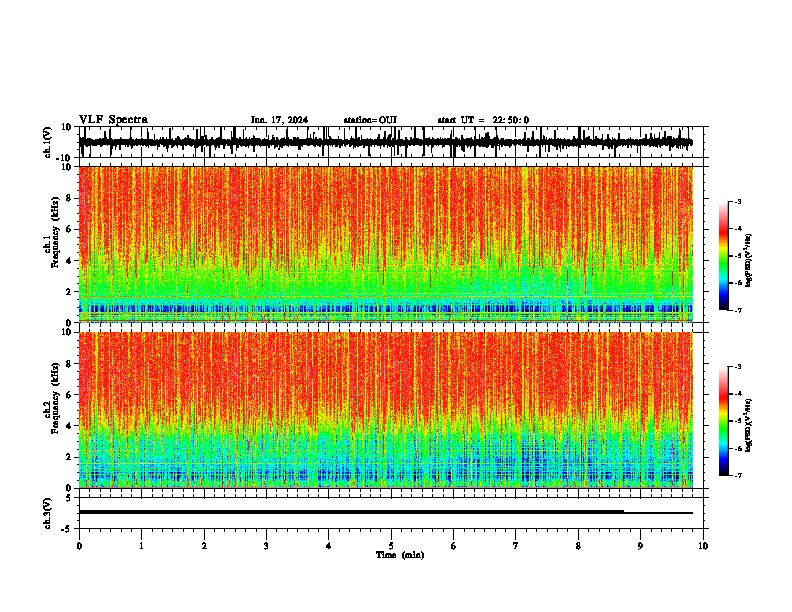Click the time axis tick label "4"
792x612 pixels.
[x=329, y=546]
